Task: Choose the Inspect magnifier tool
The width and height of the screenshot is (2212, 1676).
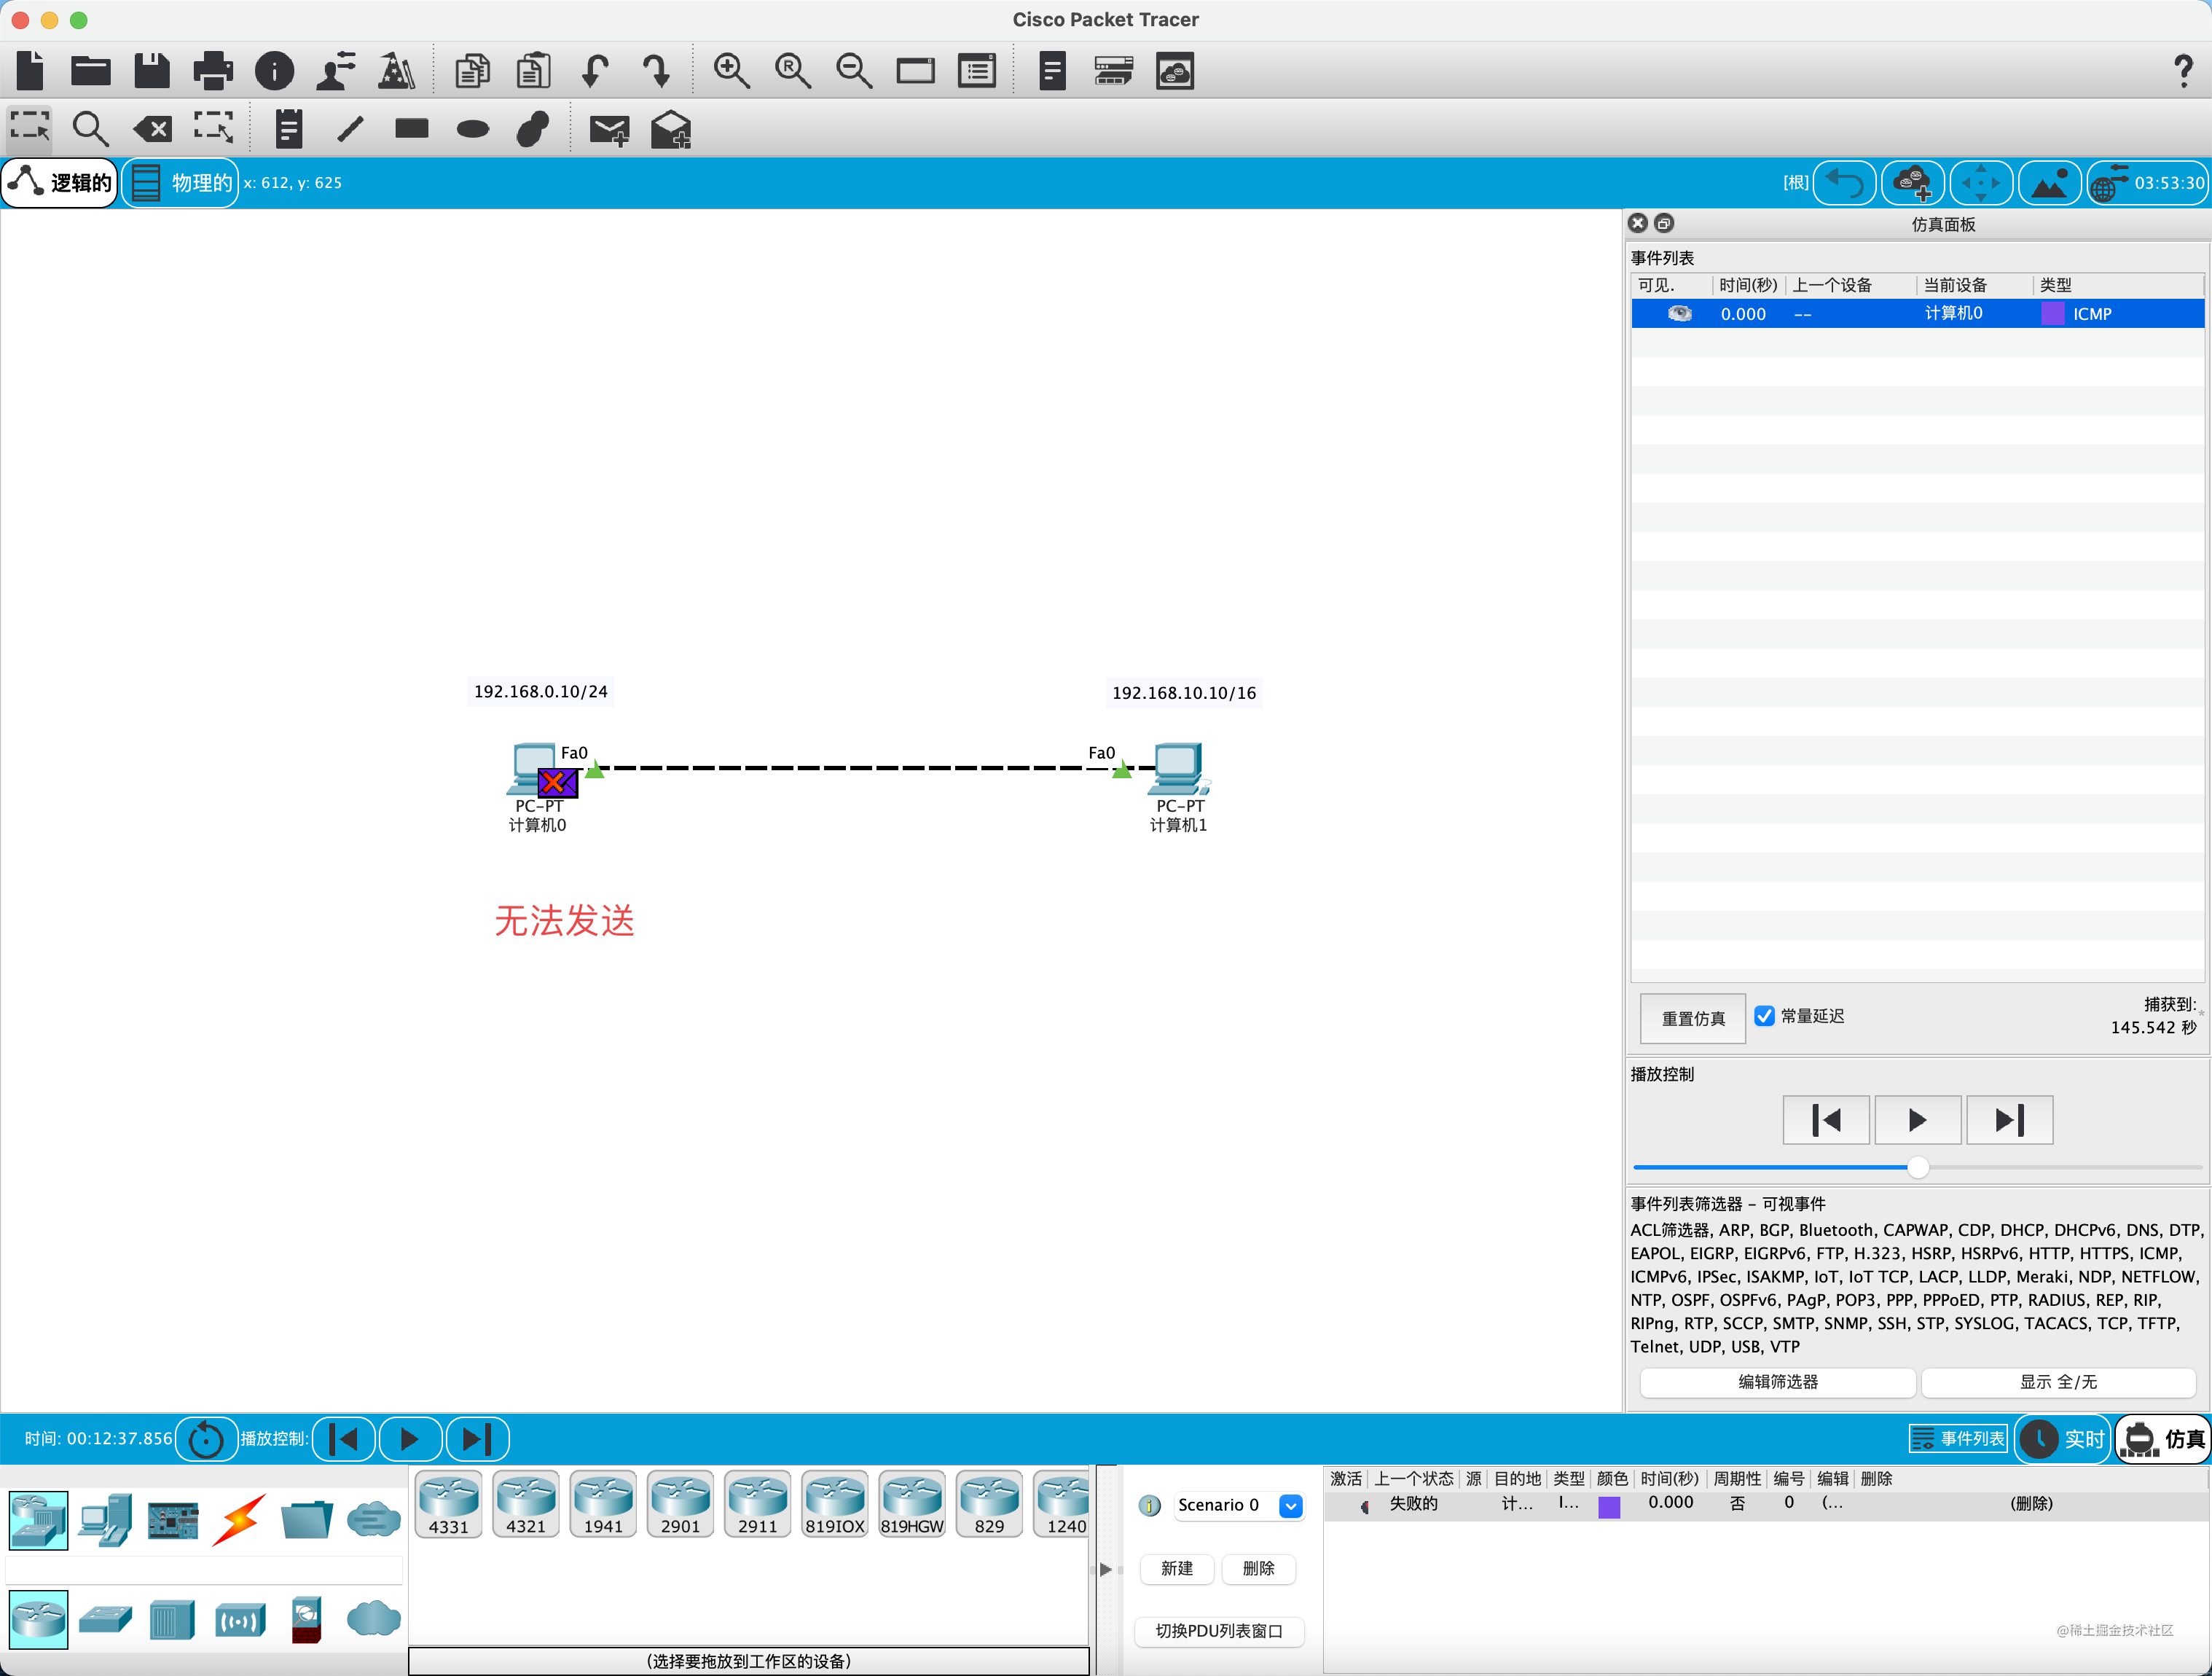Action: pyautogui.click(x=90, y=128)
